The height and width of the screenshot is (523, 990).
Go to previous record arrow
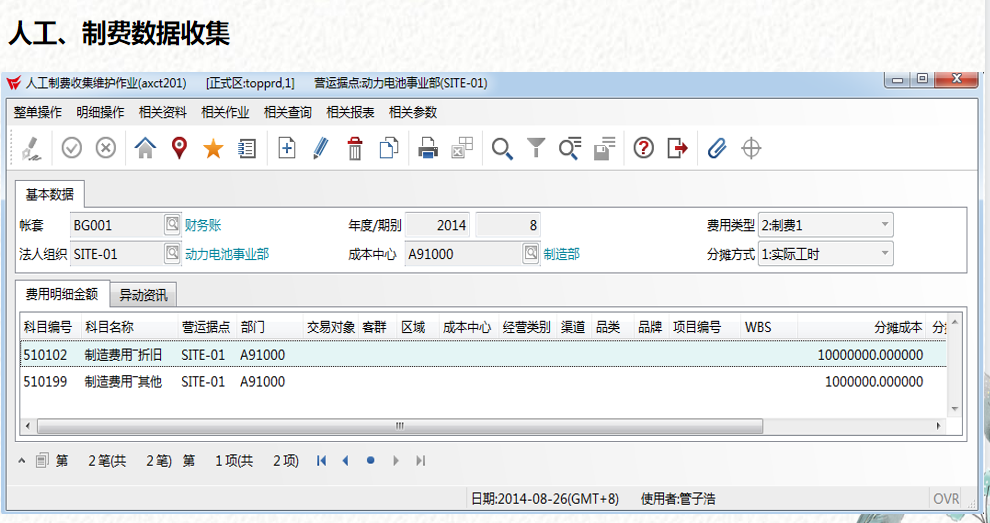(345, 460)
